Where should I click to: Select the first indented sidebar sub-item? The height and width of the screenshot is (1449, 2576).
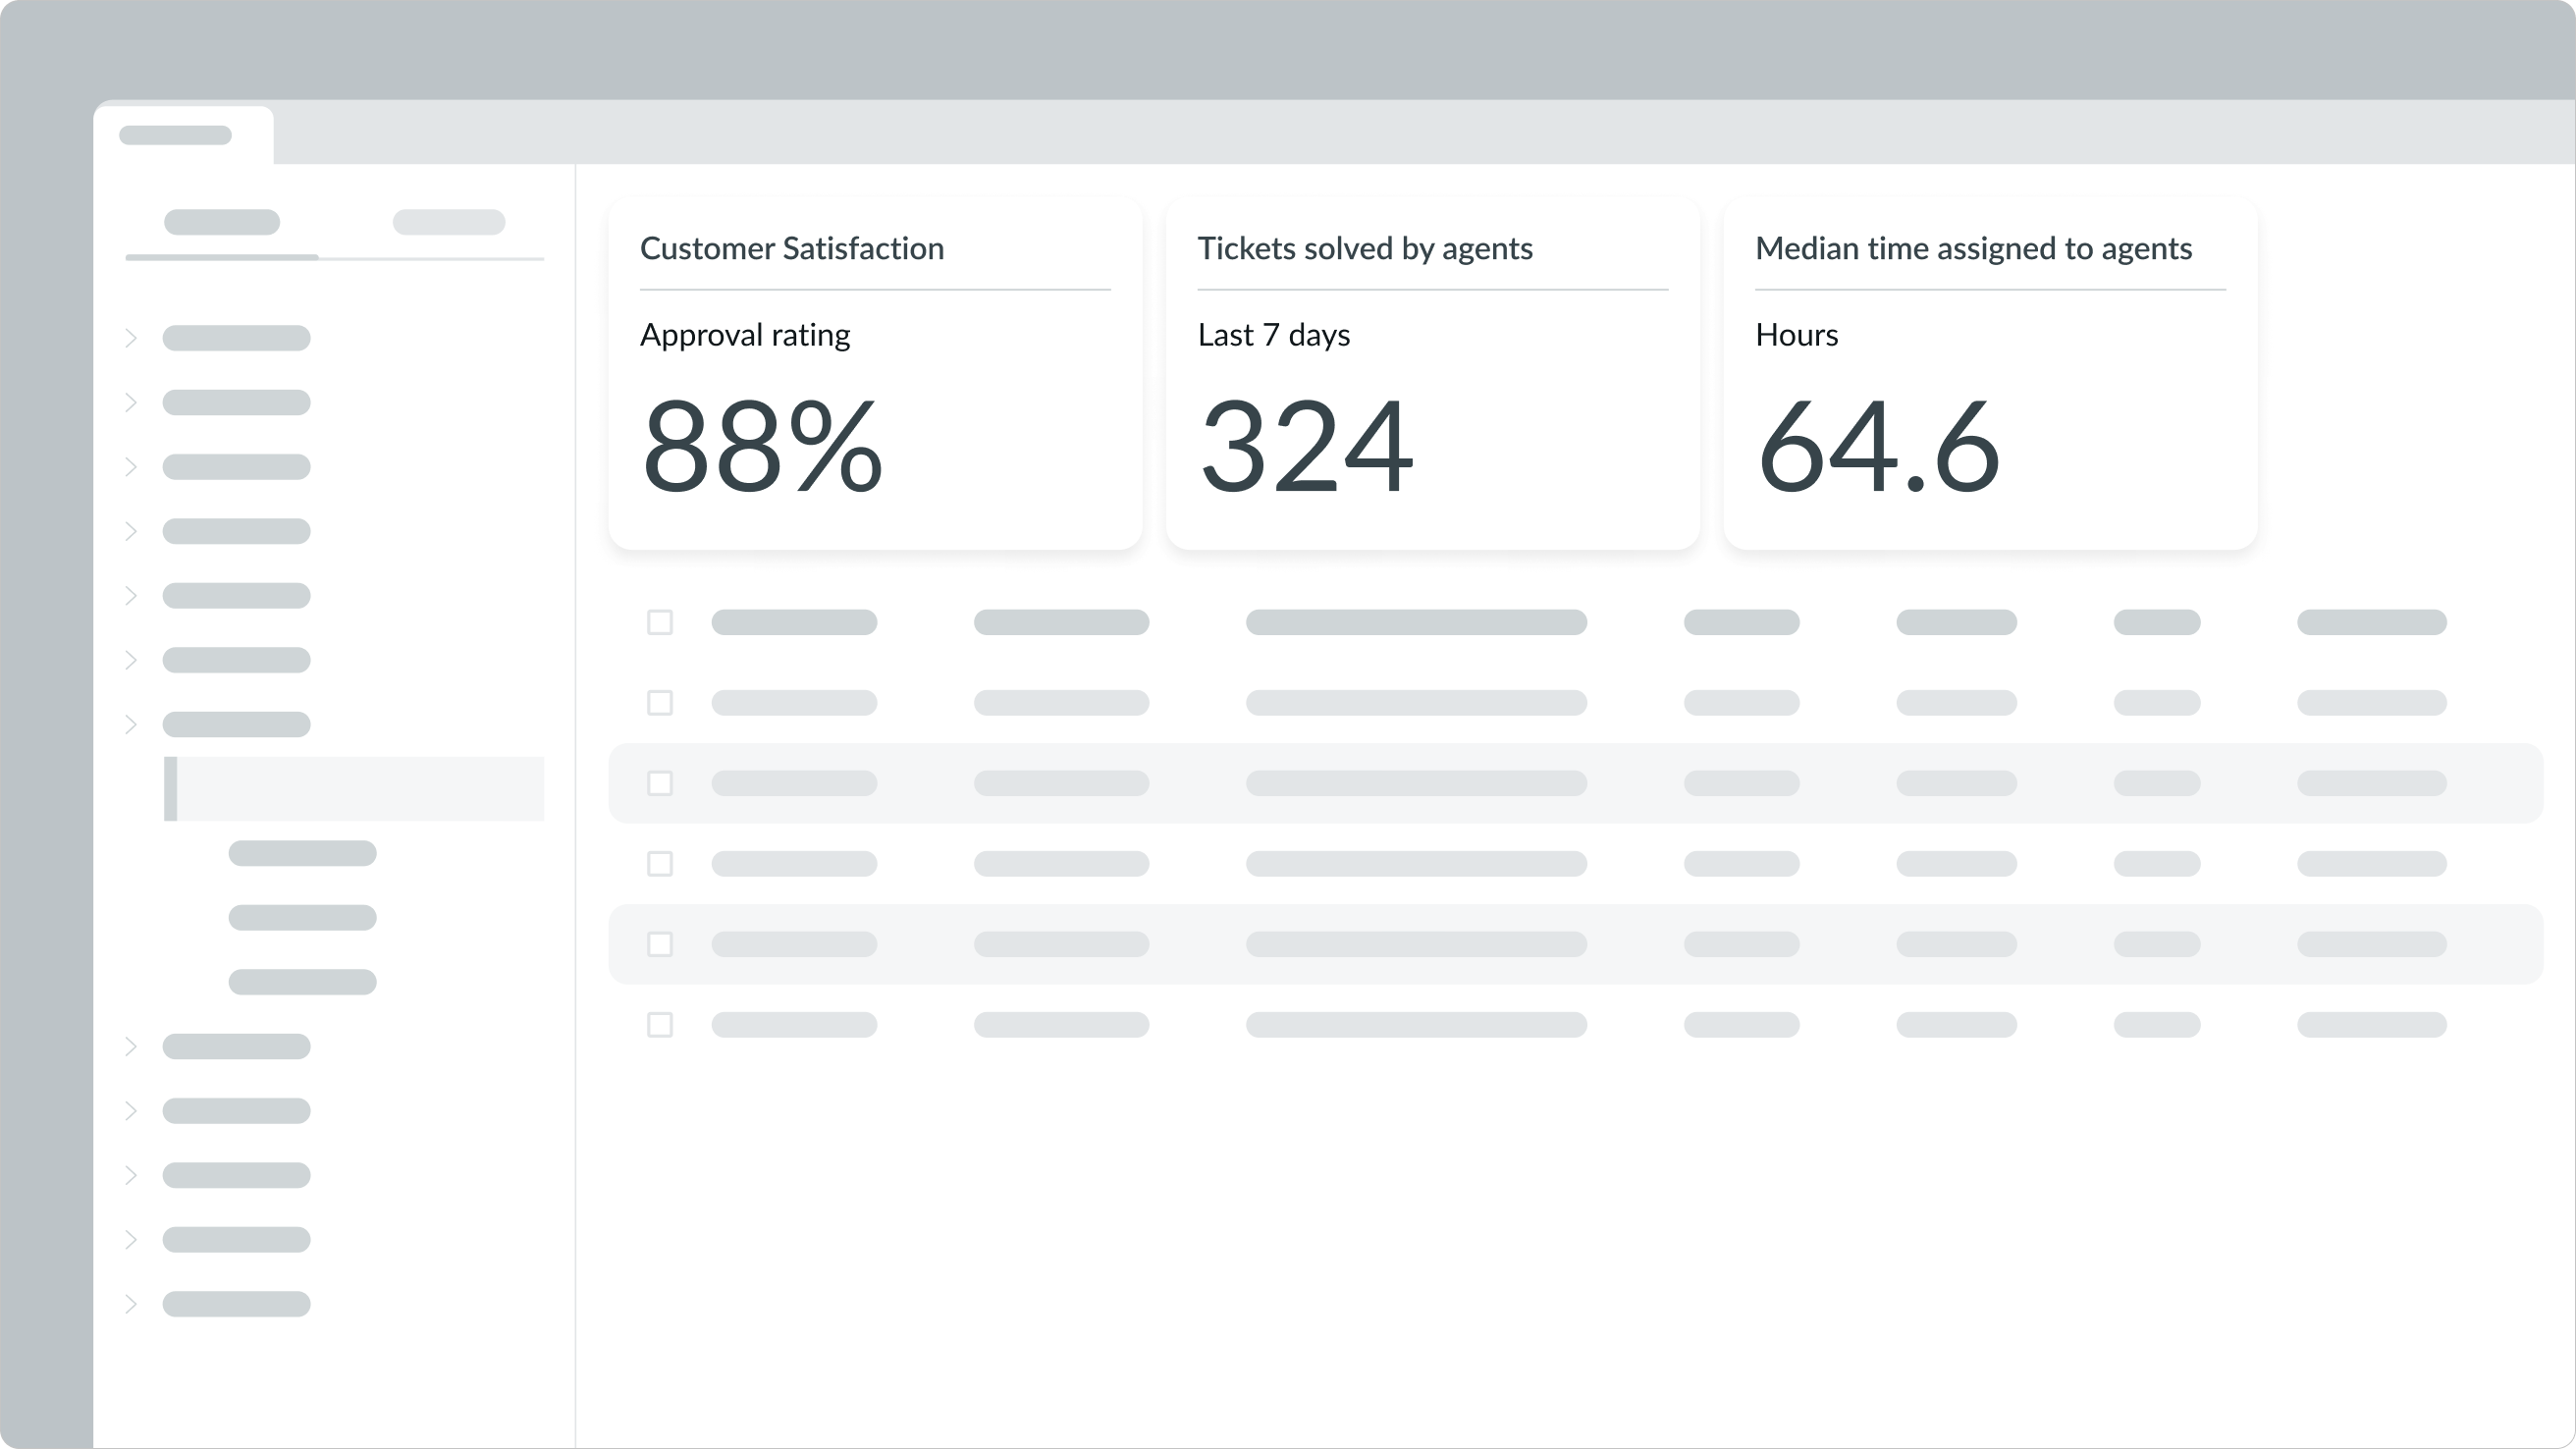302,852
